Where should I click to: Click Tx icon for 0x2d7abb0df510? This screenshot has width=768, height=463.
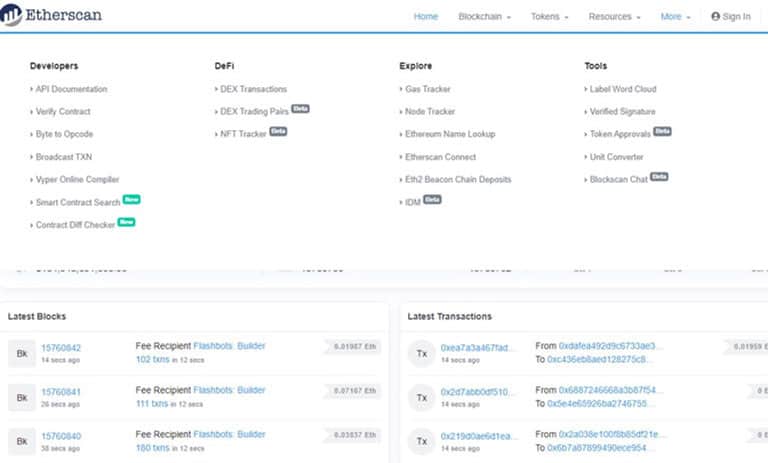tap(422, 398)
